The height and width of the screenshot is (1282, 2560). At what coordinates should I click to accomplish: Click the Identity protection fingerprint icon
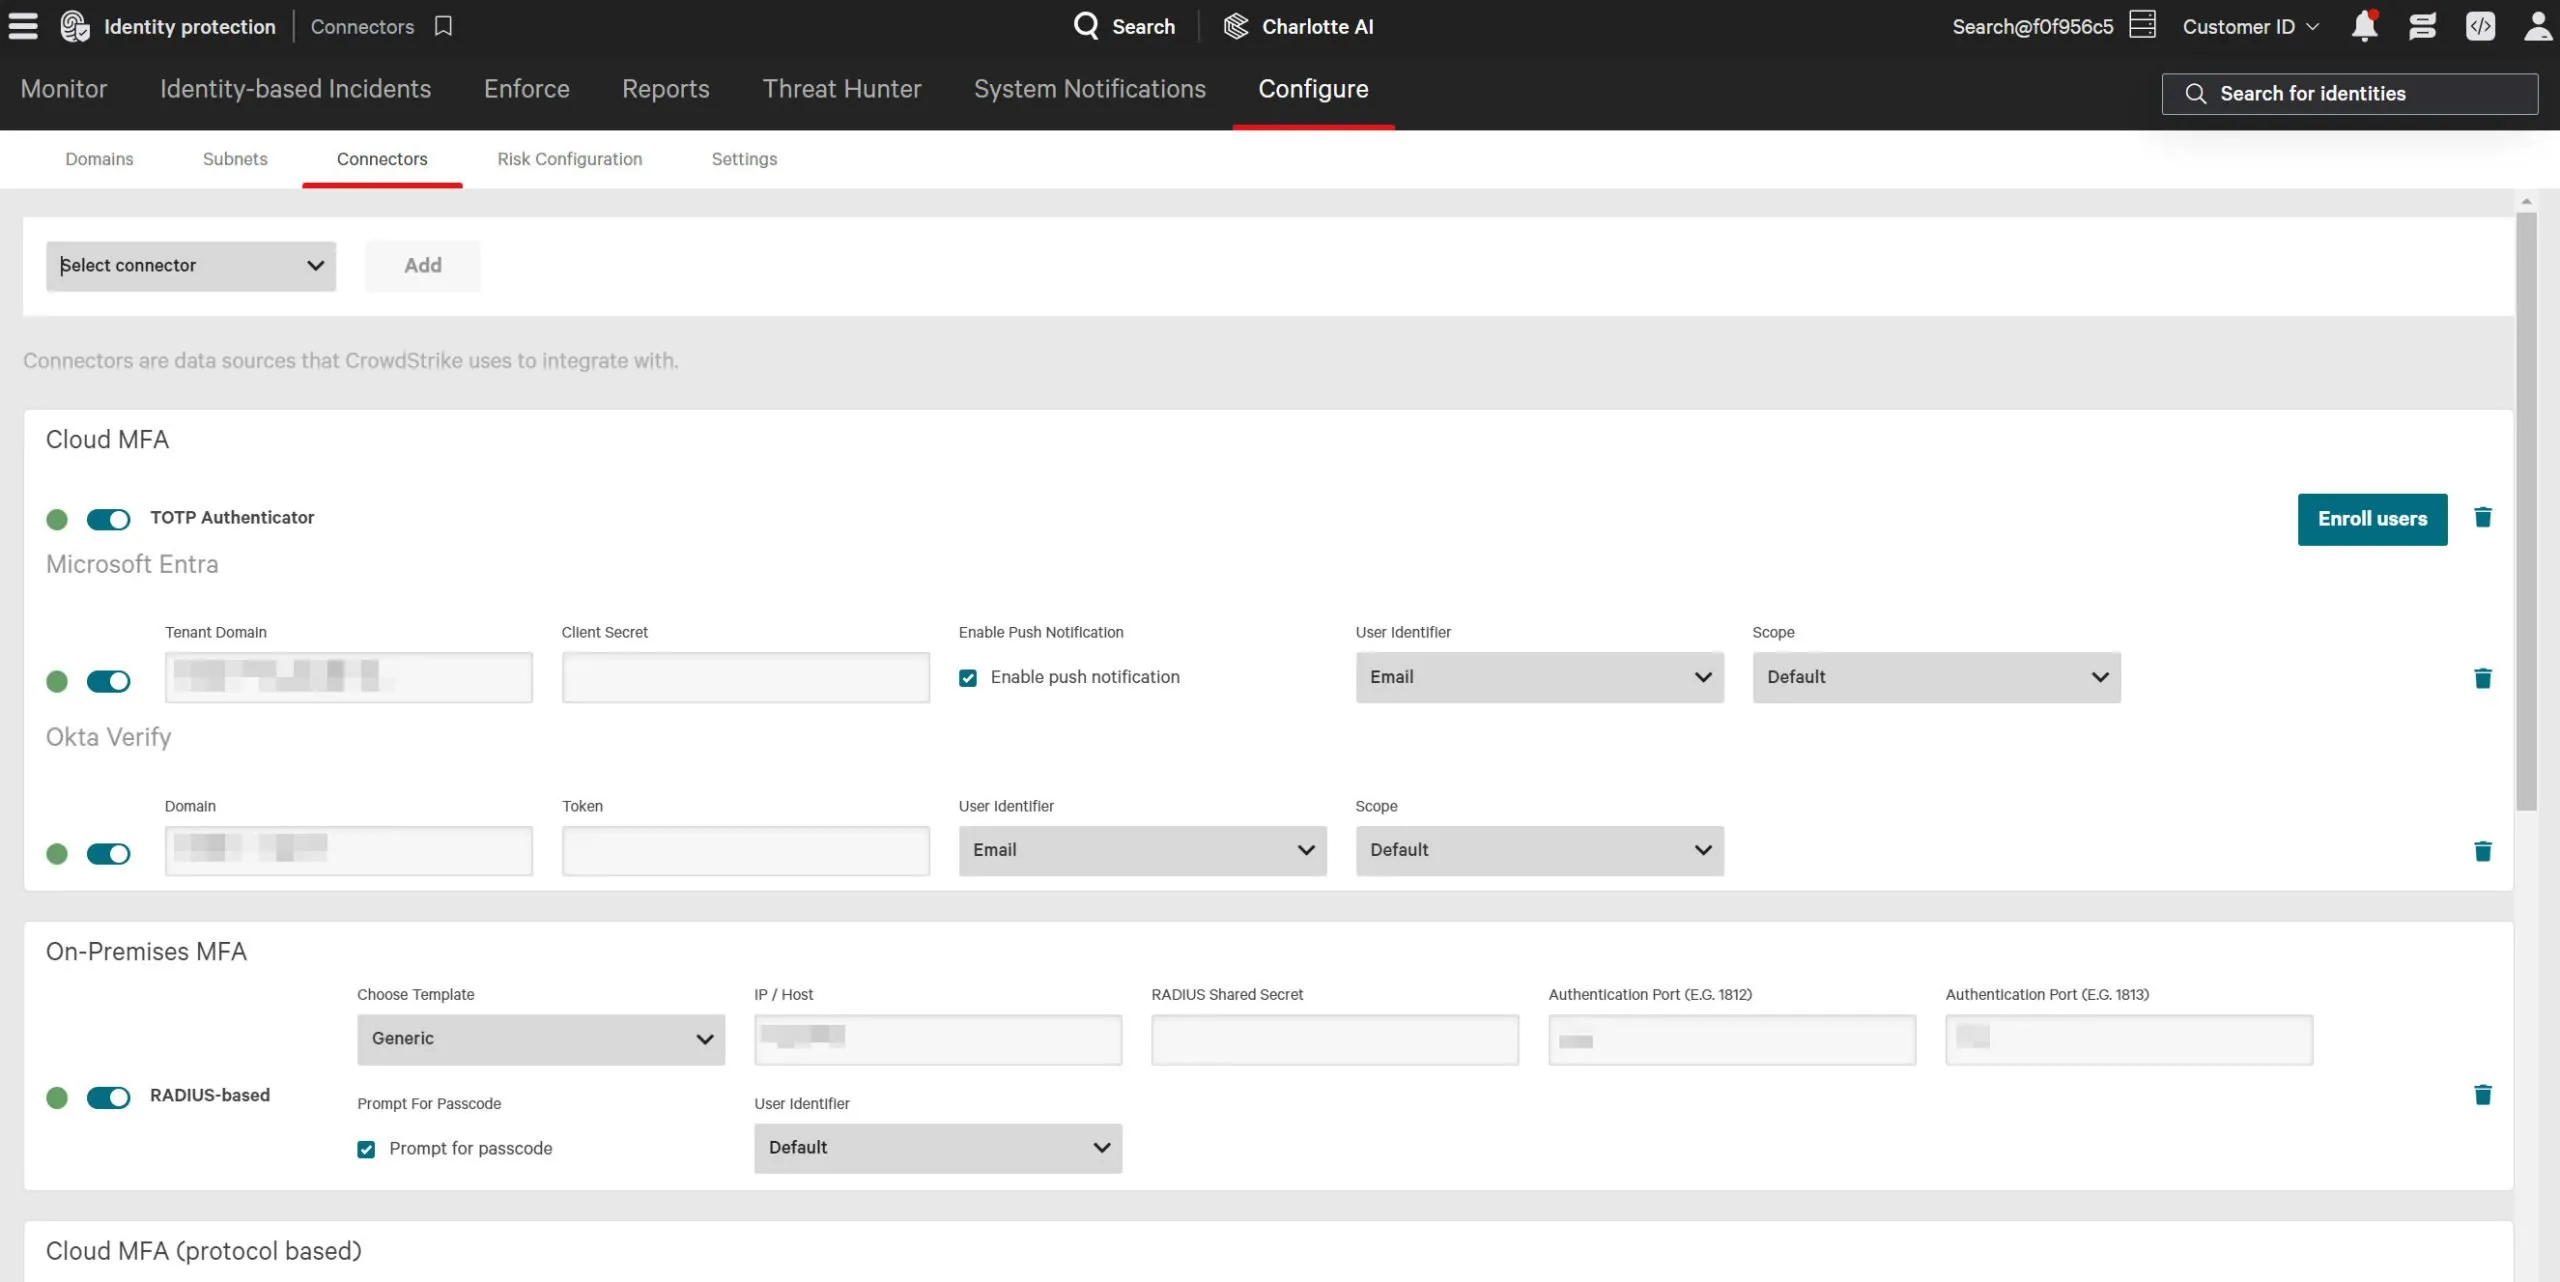[x=74, y=26]
